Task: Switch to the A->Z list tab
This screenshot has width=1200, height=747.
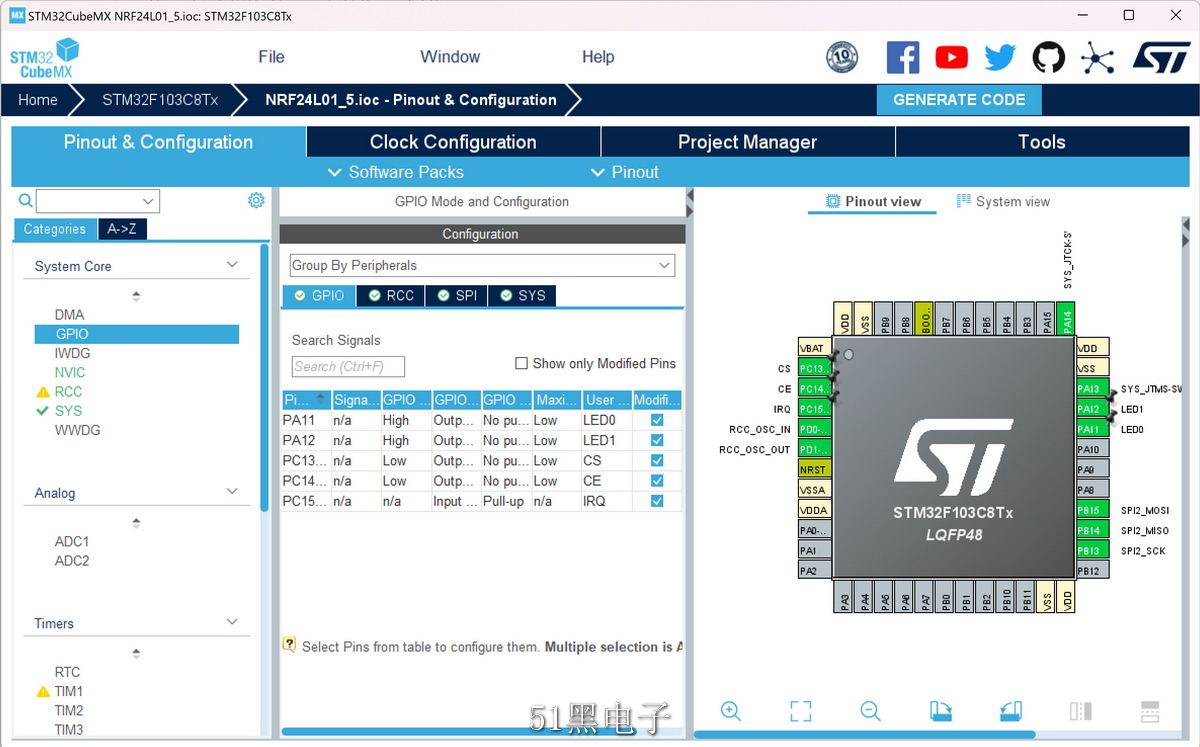Action: click(122, 229)
